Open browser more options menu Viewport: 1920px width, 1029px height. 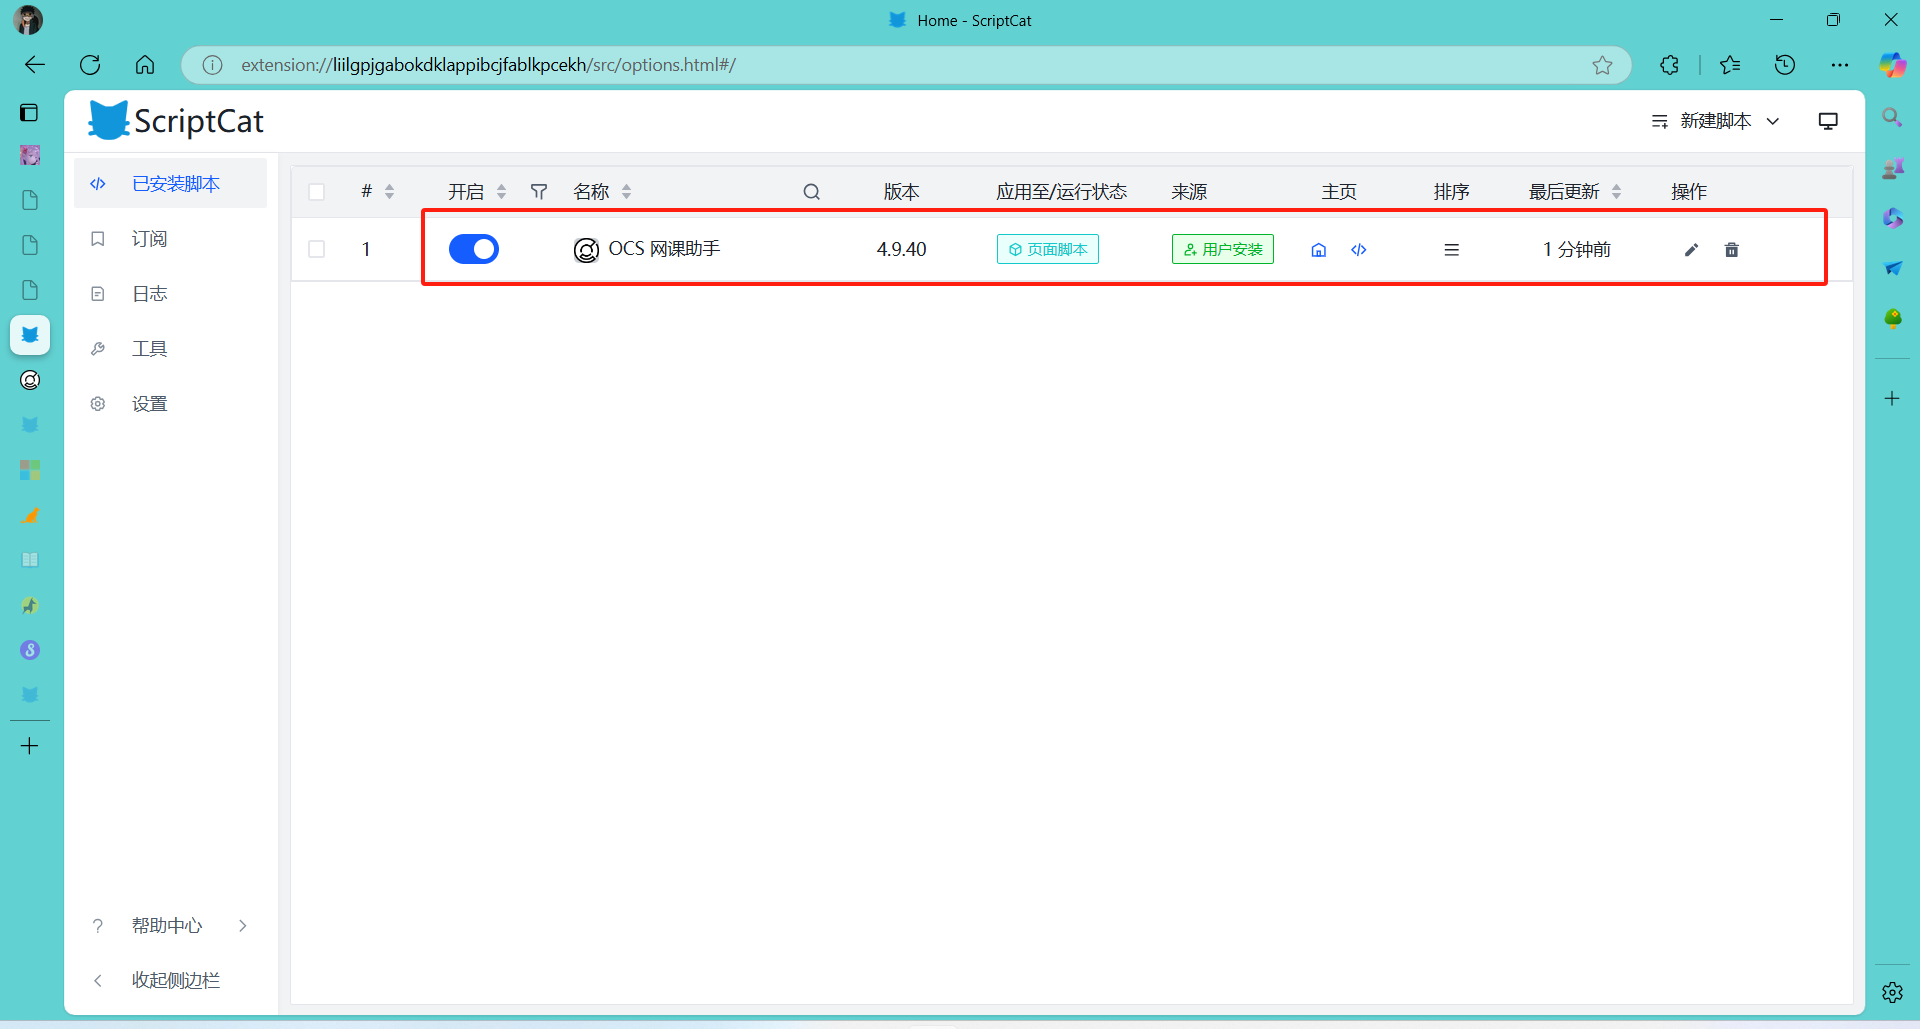[x=1840, y=65]
